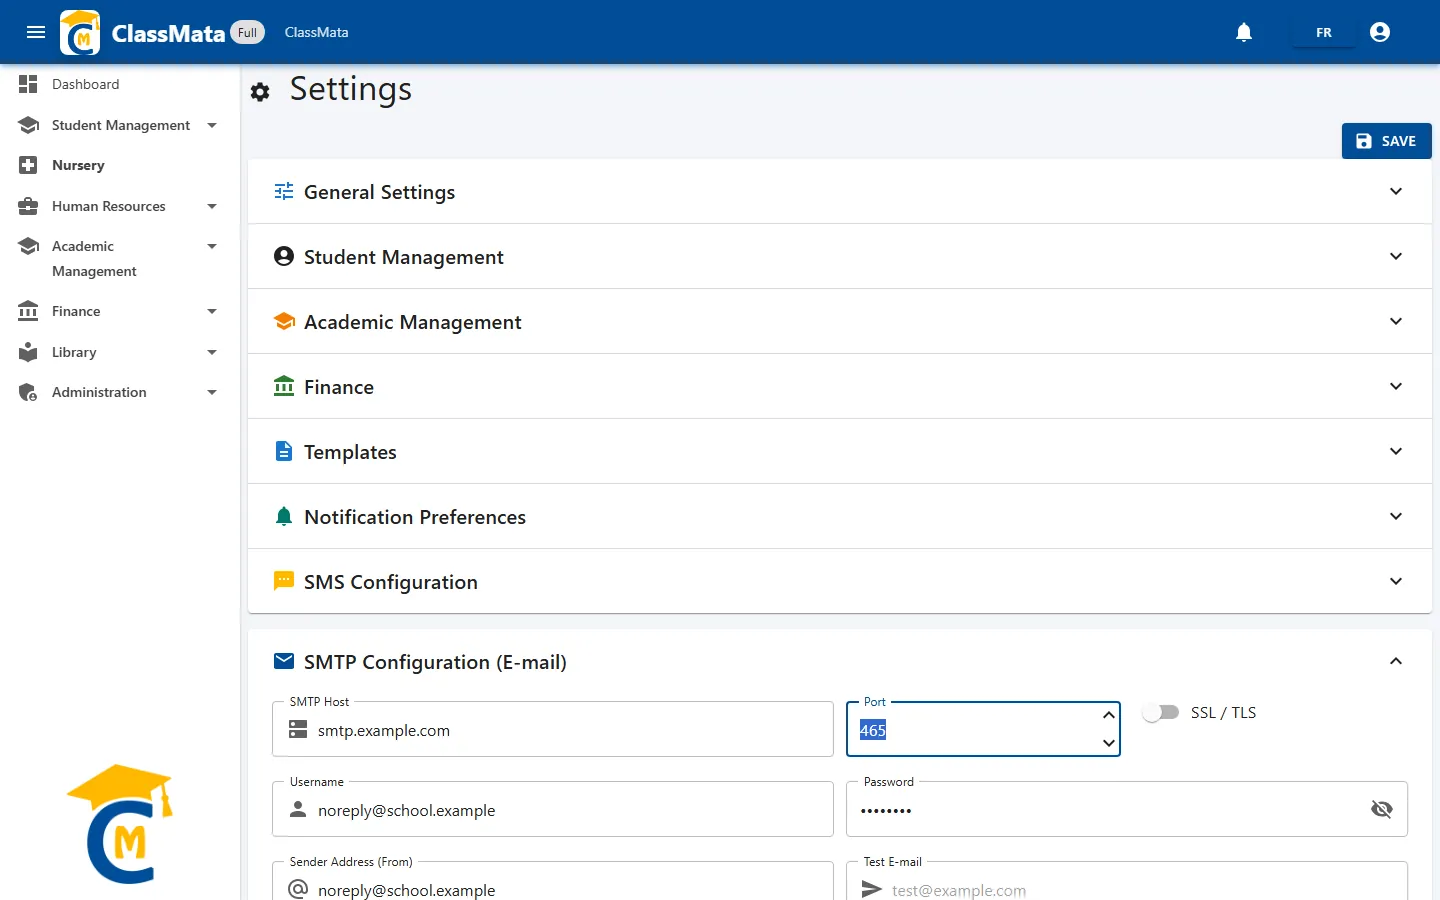Click the Username input field

click(x=553, y=810)
